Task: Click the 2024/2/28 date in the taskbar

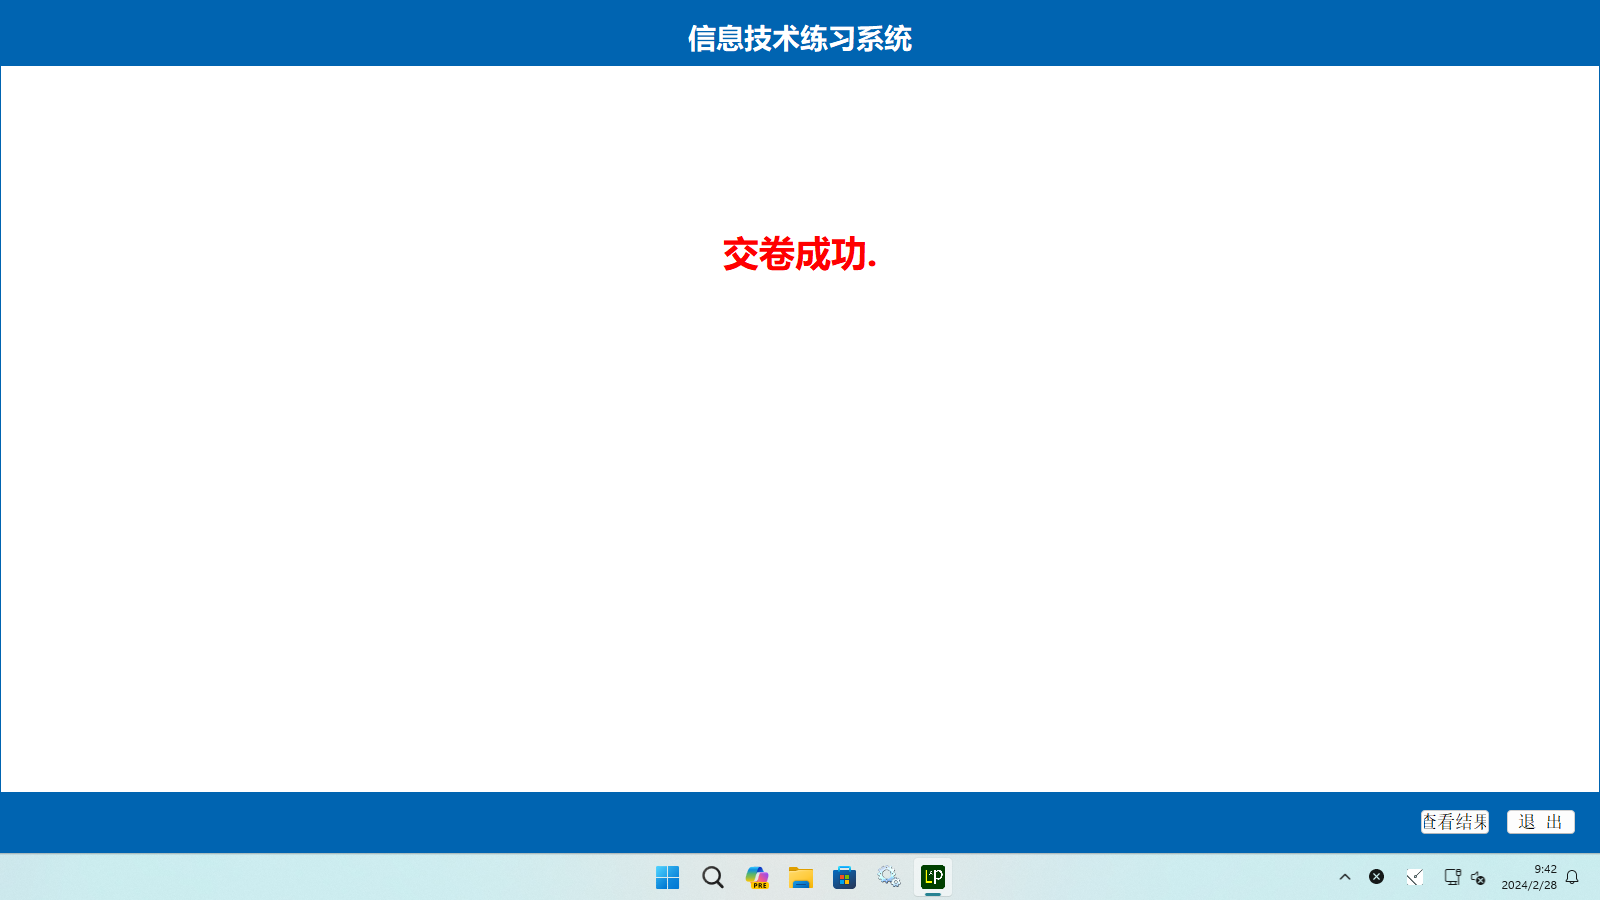Action: point(1529,885)
